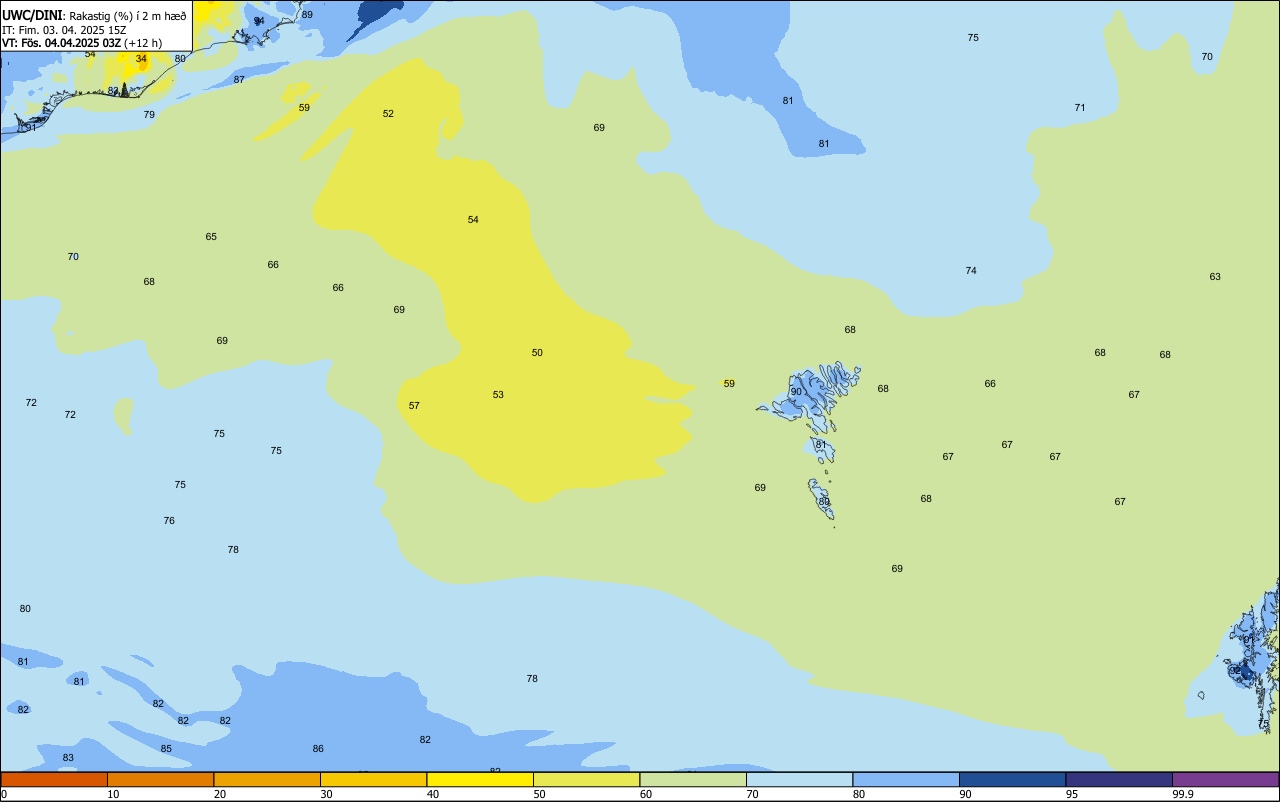The height and width of the screenshot is (802, 1280).
Task: Select the humidity value 65
Action: (211, 237)
